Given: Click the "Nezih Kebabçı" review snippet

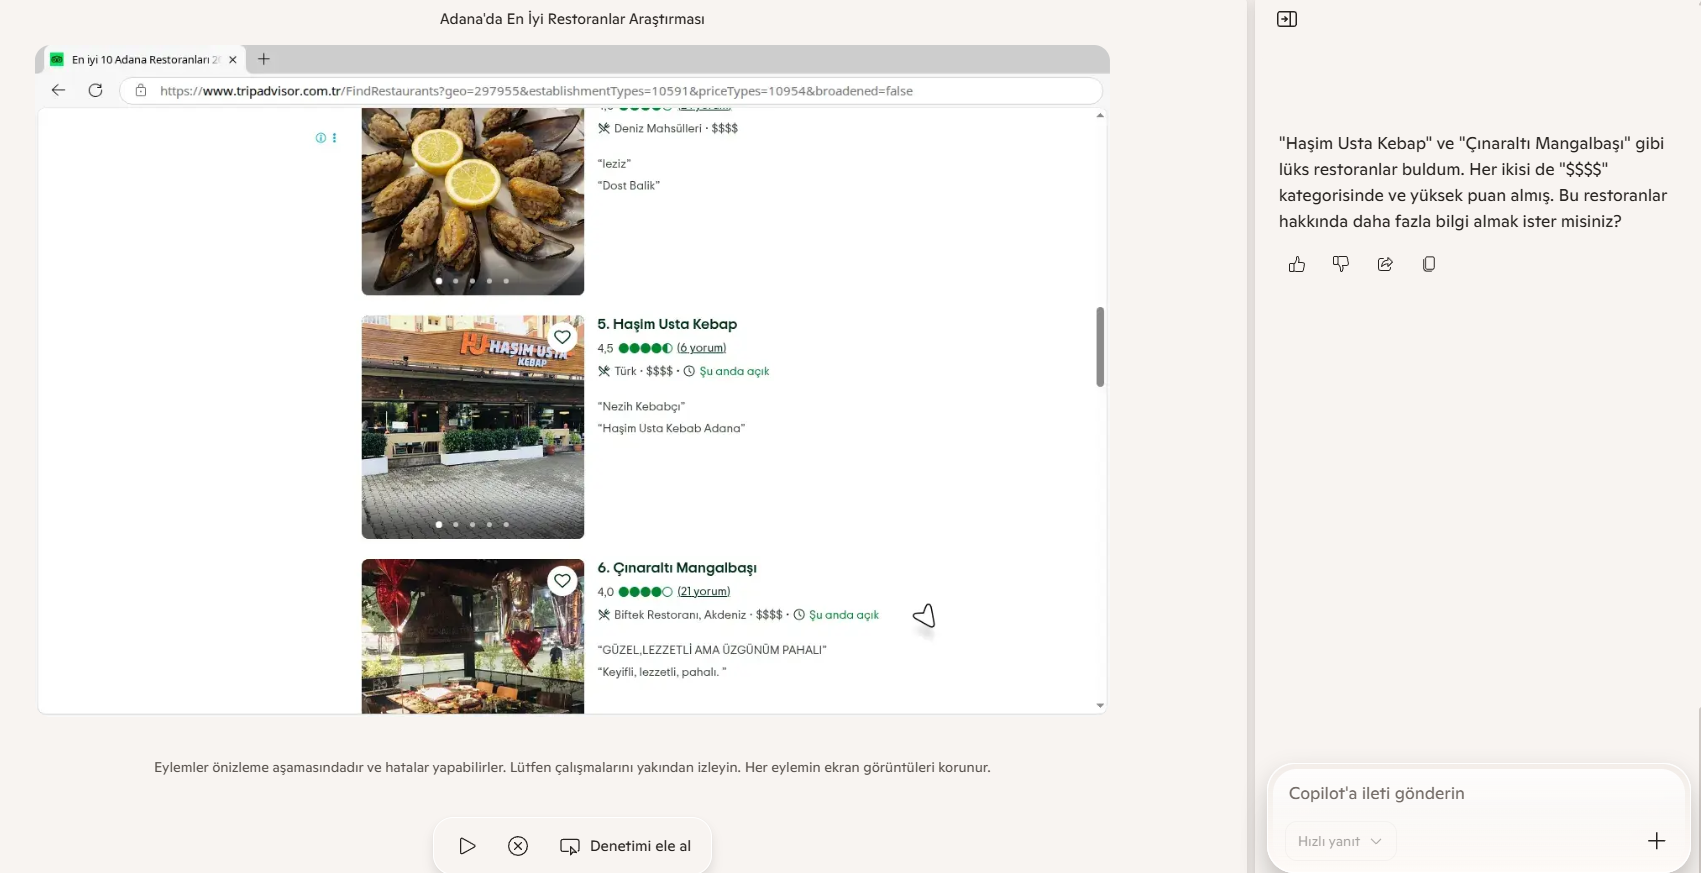Looking at the screenshot, I should (641, 406).
